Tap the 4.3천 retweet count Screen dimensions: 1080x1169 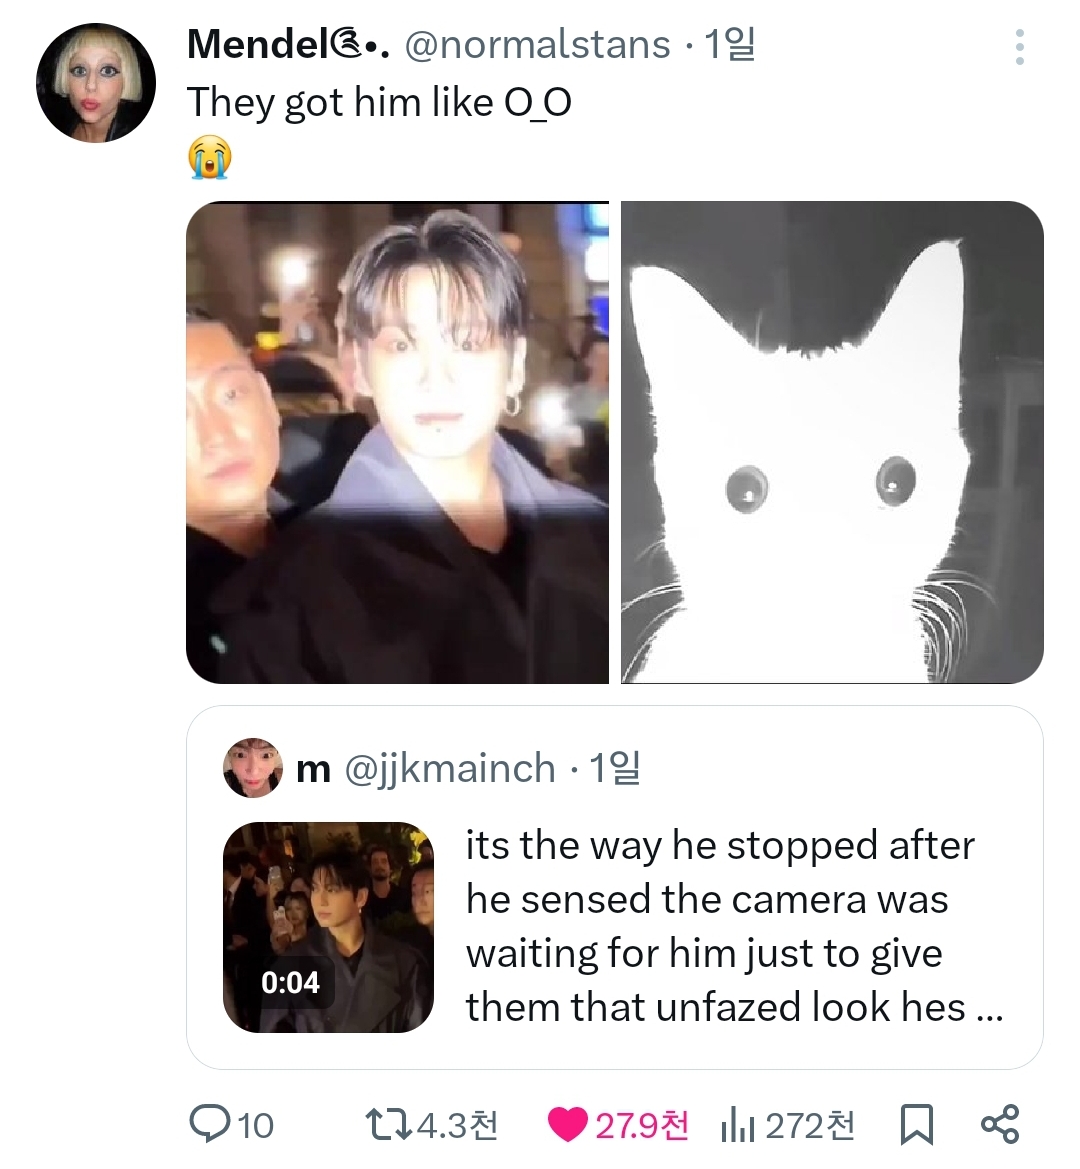point(457,1125)
